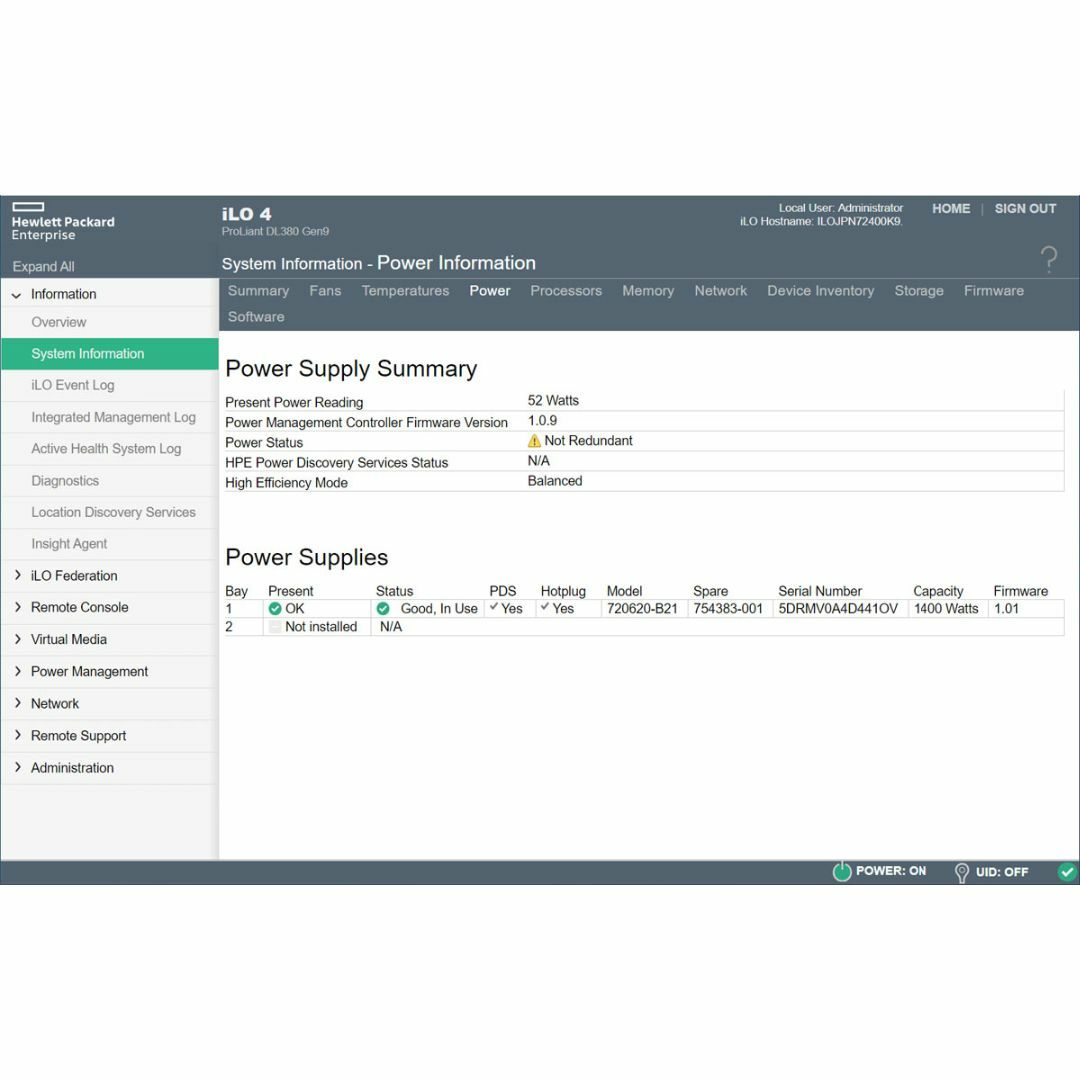Open the Processors tab
1080x1080 pixels.
tap(566, 291)
